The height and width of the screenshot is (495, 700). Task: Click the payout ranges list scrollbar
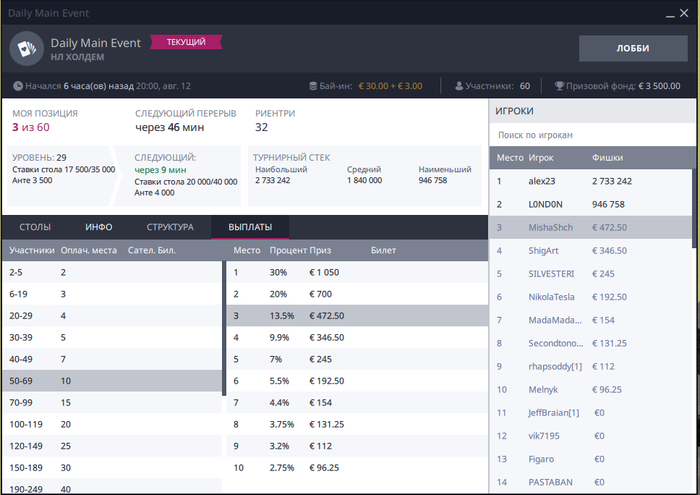pyautogui.click(x=224, y=328)
